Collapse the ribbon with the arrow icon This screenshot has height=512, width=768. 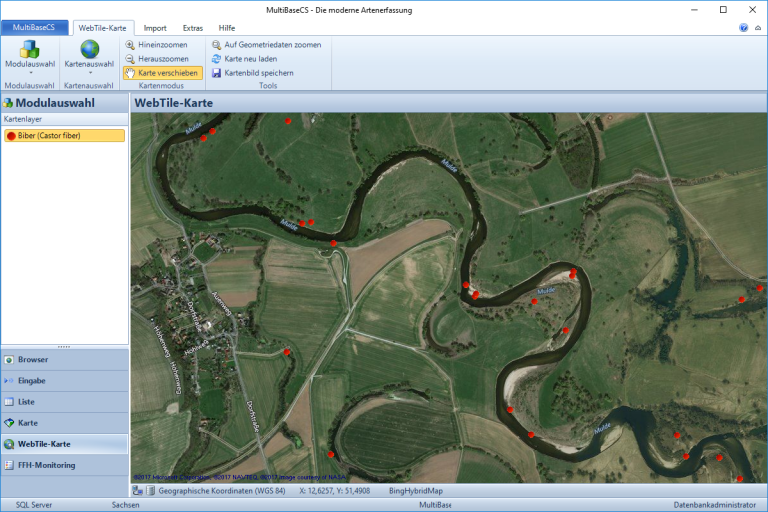pos(757,28)
